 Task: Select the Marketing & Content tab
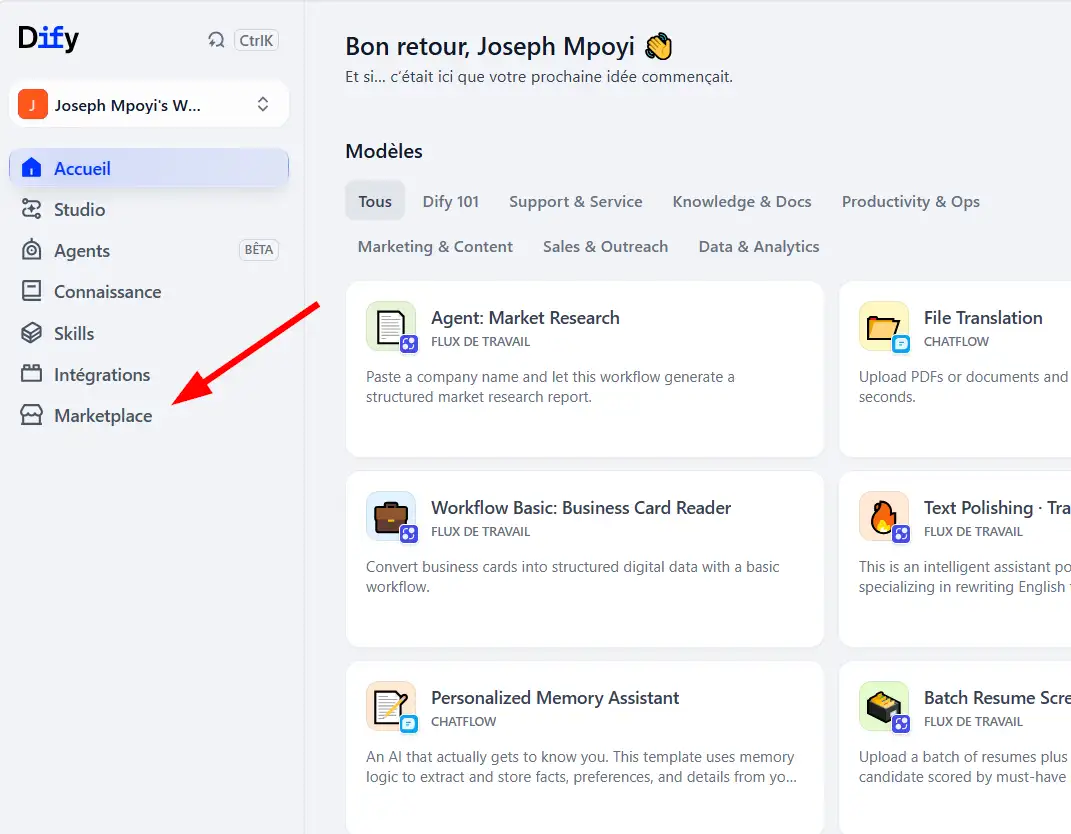coord(435,247)
